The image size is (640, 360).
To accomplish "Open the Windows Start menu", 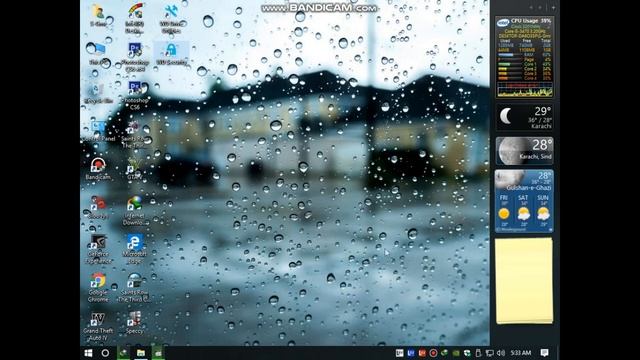I will [x=88, y=353].
